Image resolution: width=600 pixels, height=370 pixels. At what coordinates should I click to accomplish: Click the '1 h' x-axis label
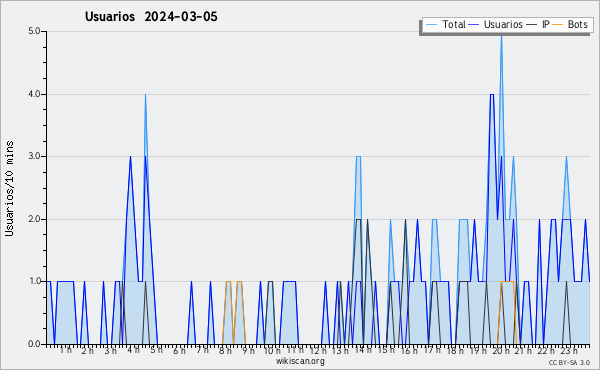click(x=65, y=350)
